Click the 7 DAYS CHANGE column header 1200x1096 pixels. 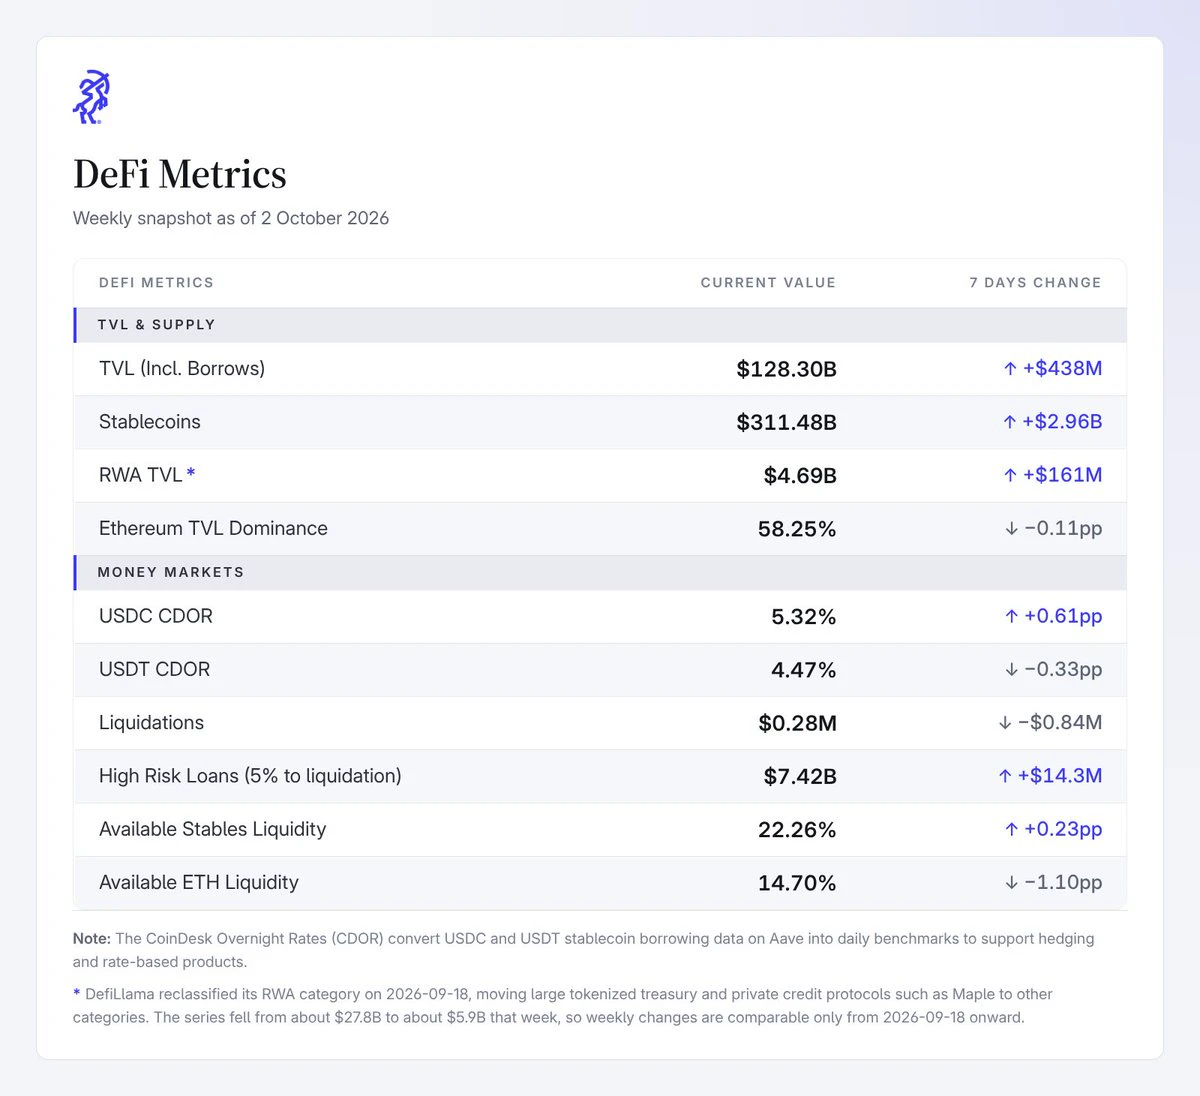[x=1035, y=282]
